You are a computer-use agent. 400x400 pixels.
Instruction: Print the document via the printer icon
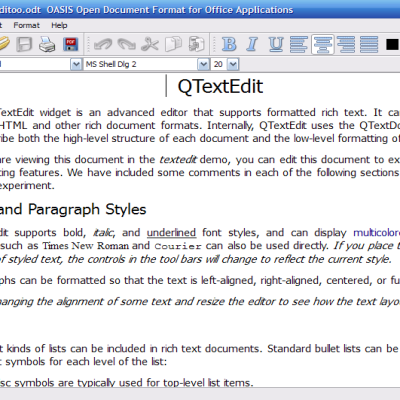pos(47,44)
